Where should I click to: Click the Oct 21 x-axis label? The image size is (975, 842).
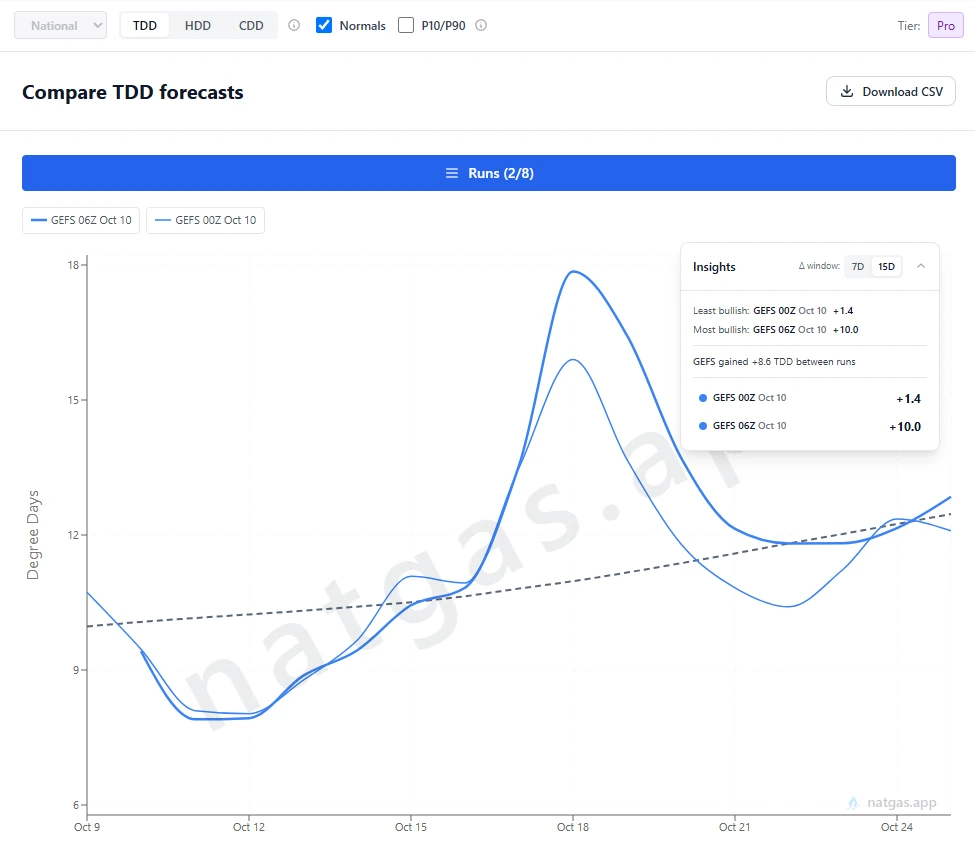pos(734,827)
